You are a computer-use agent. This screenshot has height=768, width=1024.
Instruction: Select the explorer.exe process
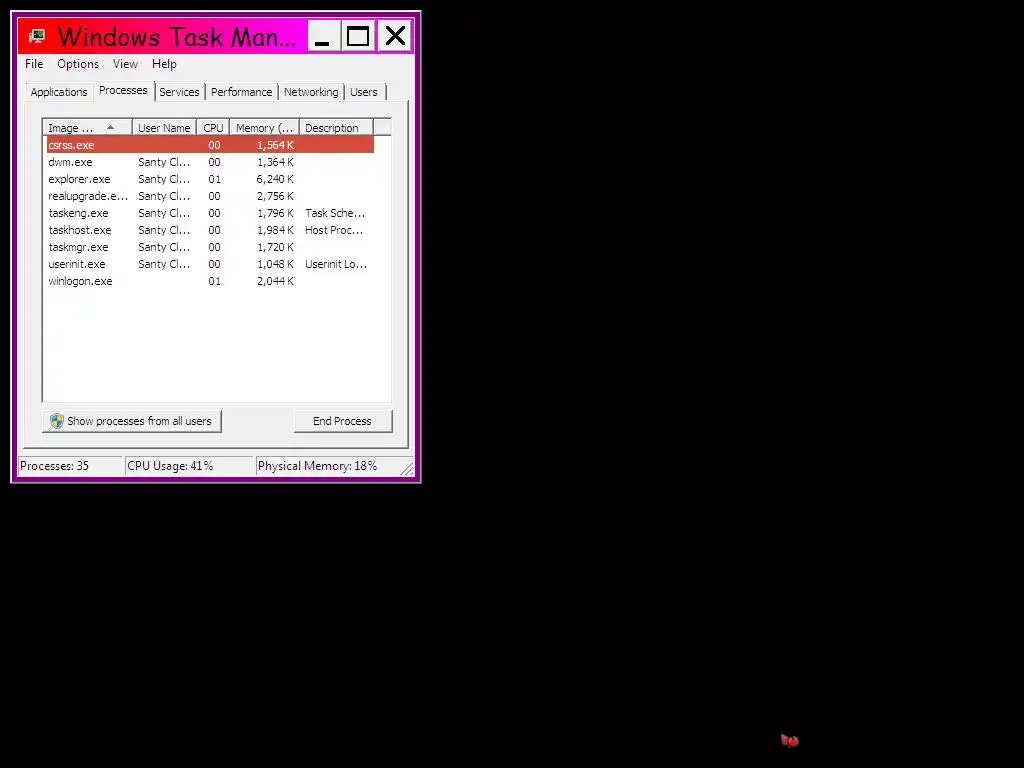click(210, 179)
